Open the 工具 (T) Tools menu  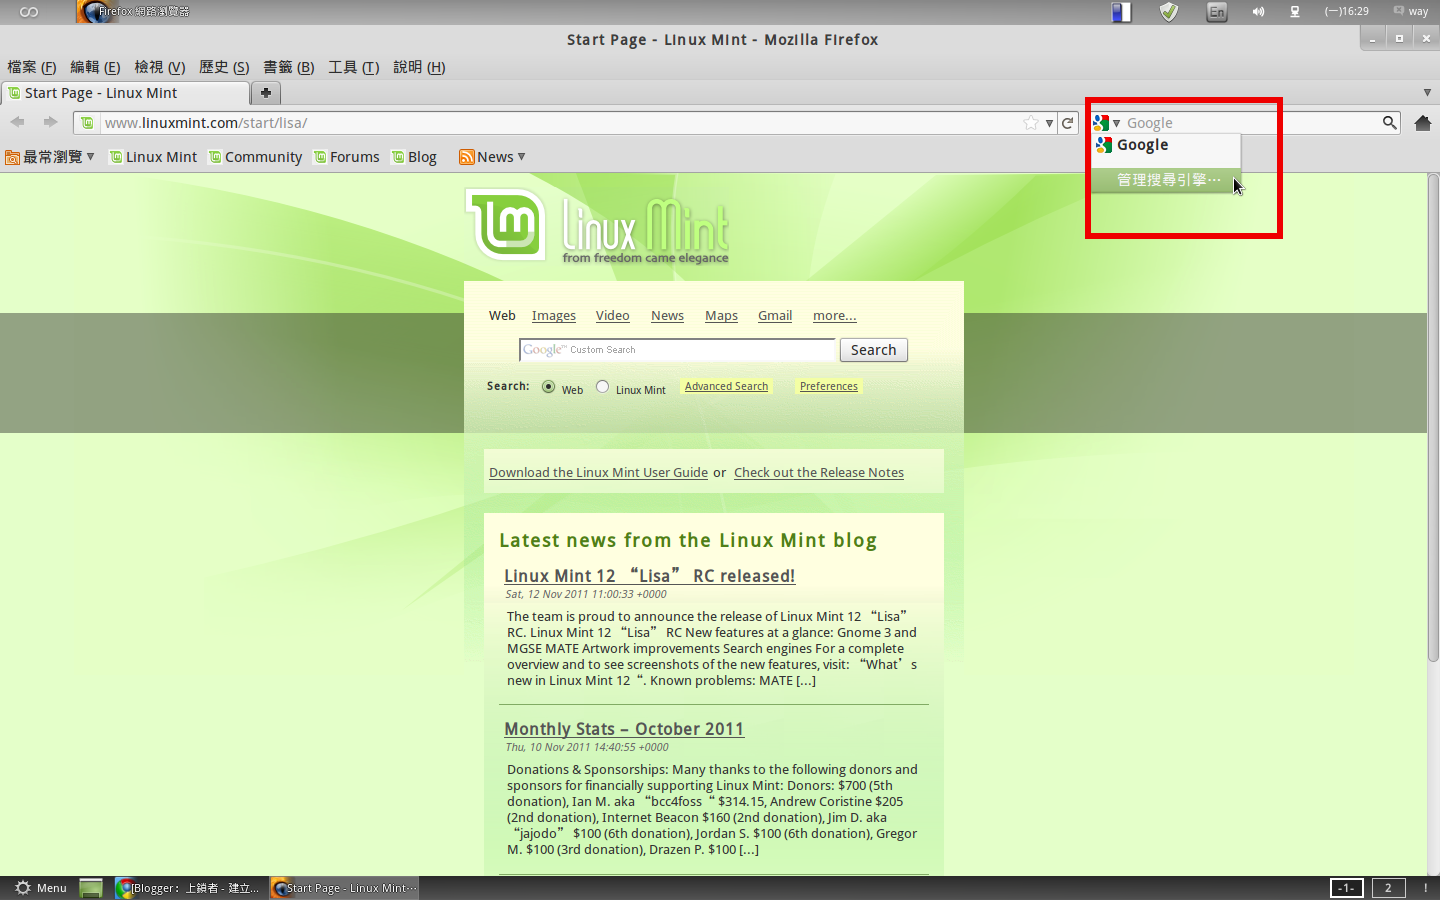[x=354, y=67]
